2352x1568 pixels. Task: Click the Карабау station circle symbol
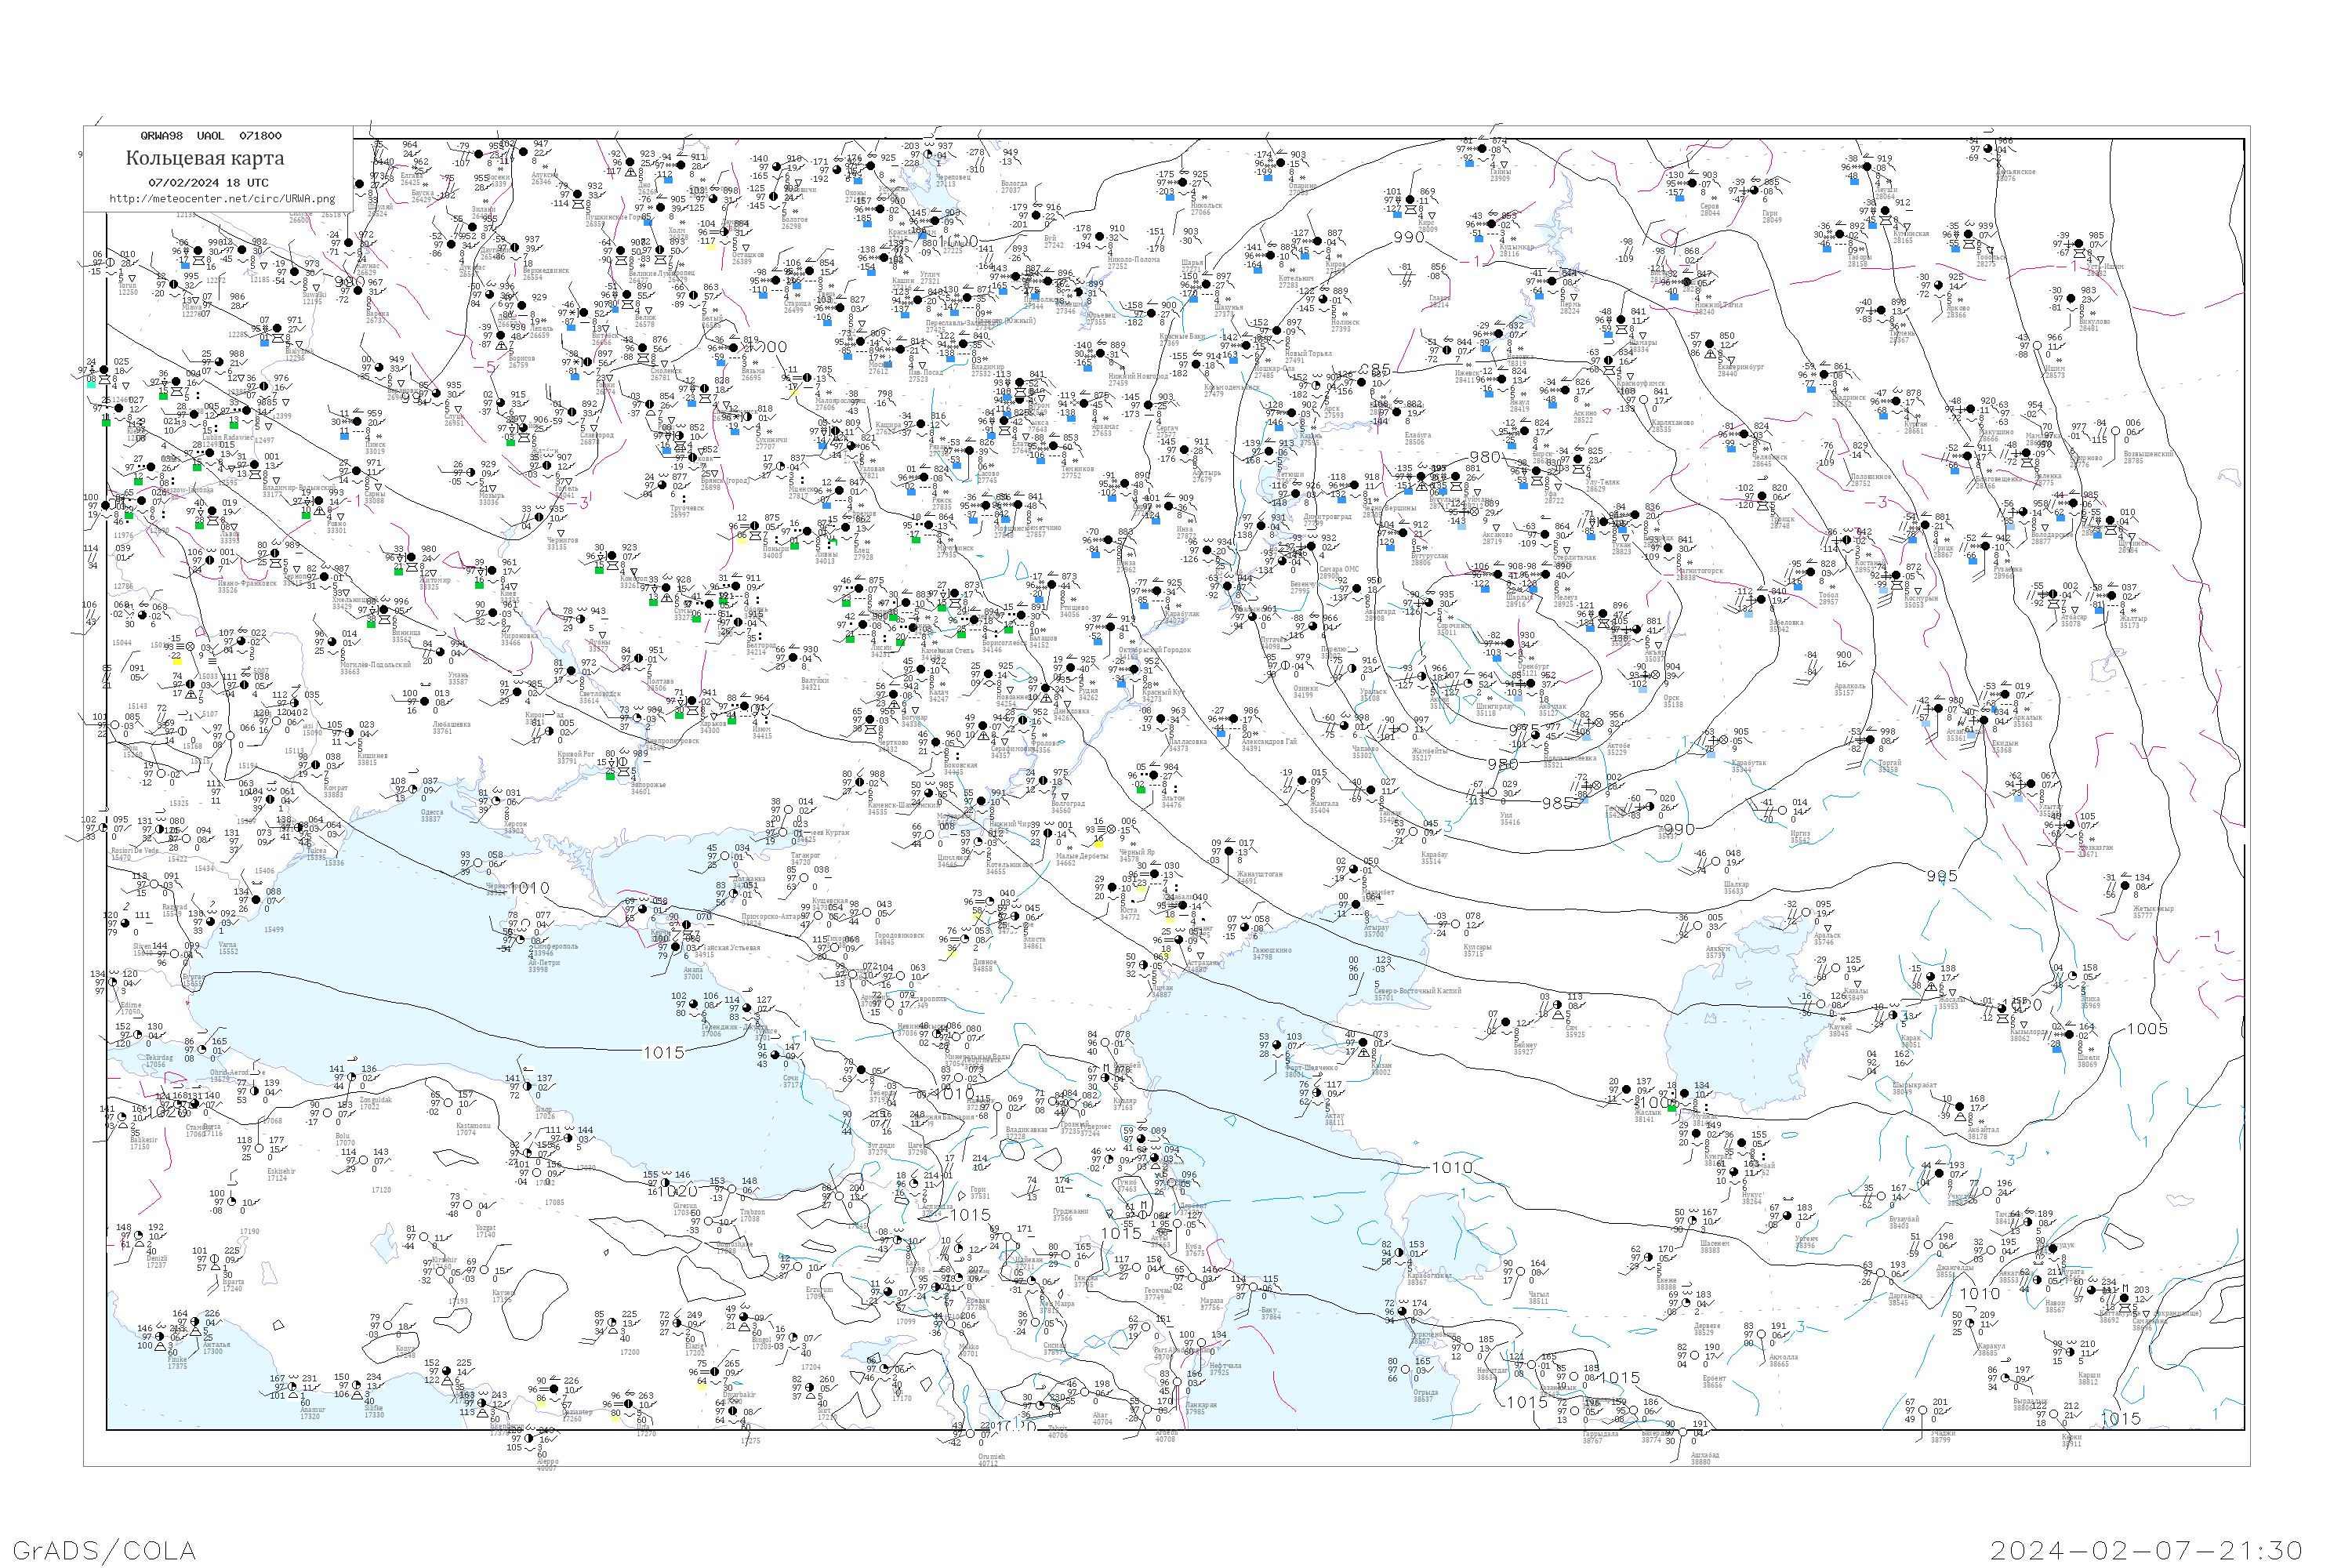[x=1414, y=833]
